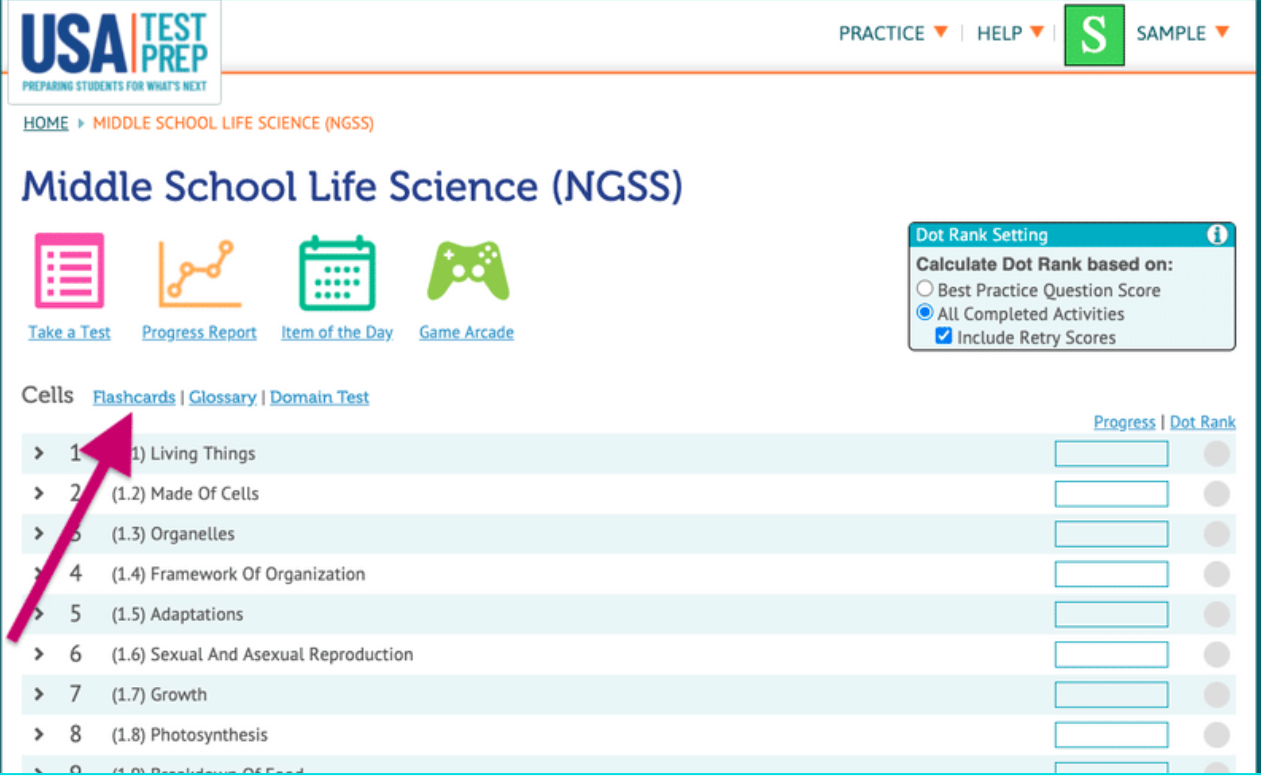Click the (1.2) Made Of Cells row text
1261x779 pixels.
click(185, 494)
